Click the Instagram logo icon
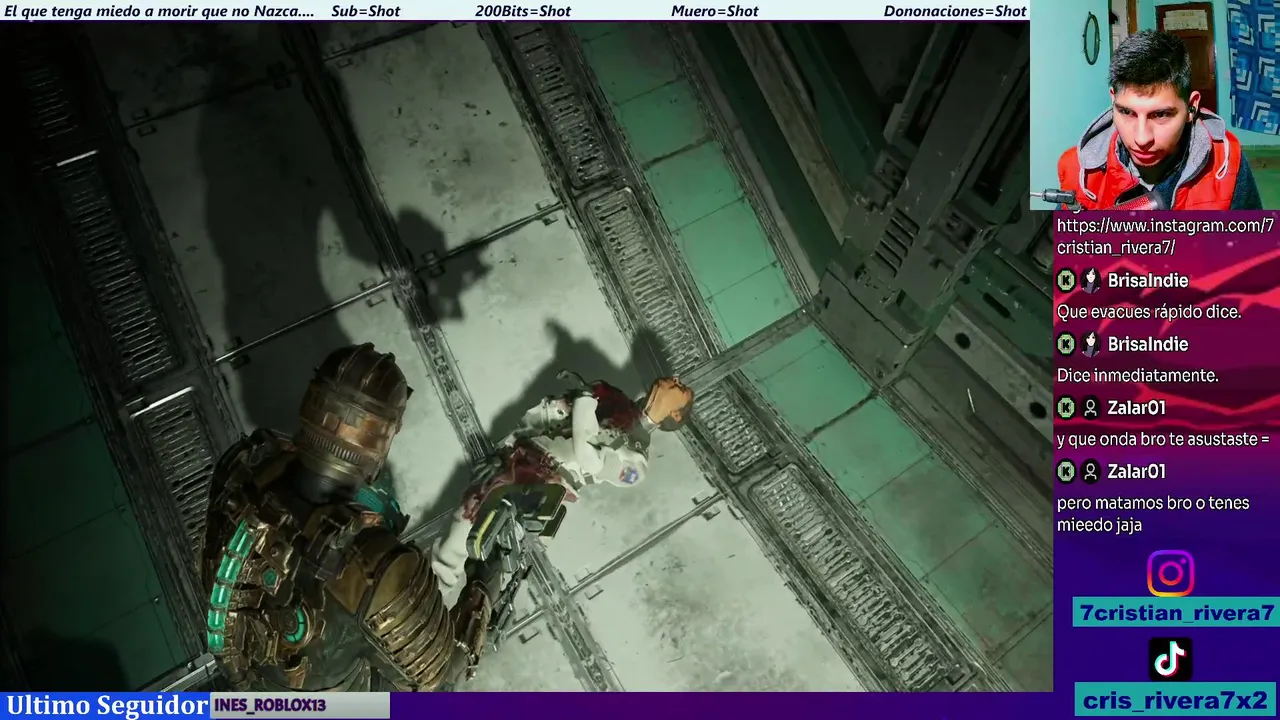Screen dimensions: 1280x720 coord(1170,574)
